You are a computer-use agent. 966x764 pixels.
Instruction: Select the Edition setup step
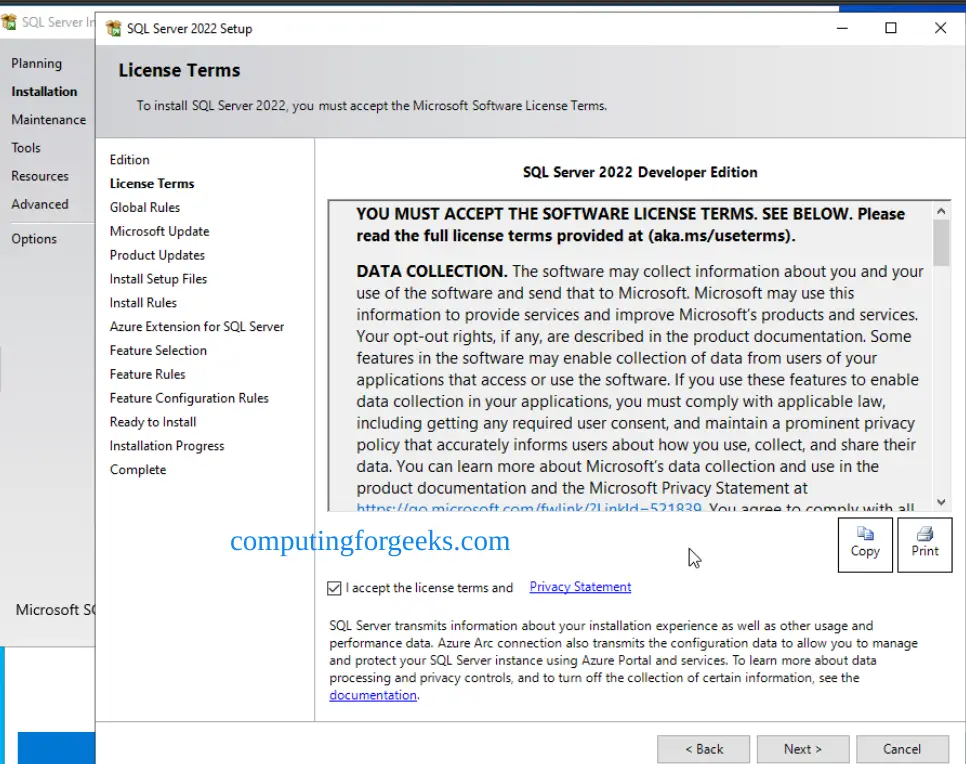click(x=129, y=160)
